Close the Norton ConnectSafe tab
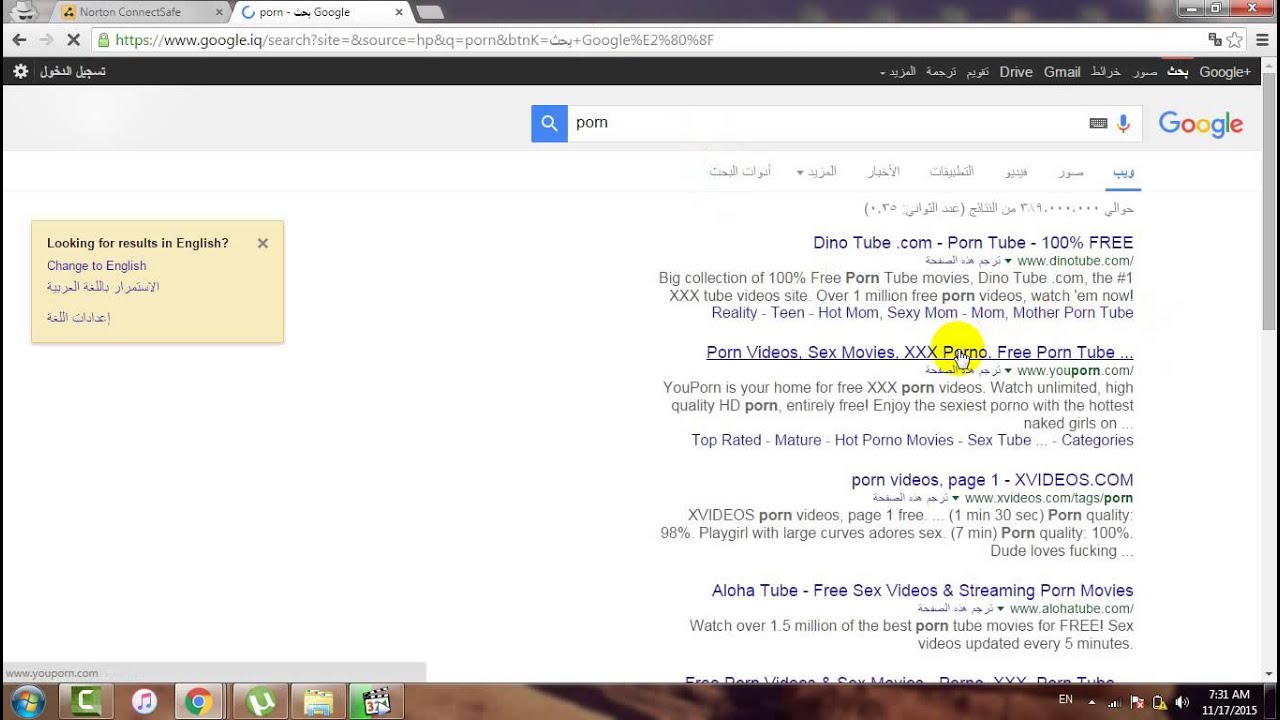 tap(218, 12)
